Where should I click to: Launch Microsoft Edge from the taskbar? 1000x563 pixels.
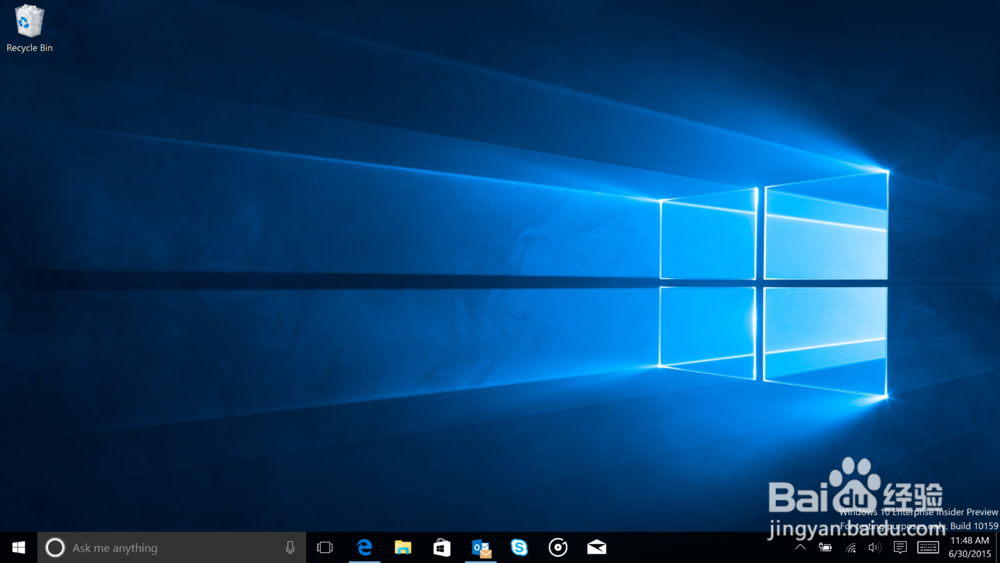pyautogui.click(x=364, y=548)
